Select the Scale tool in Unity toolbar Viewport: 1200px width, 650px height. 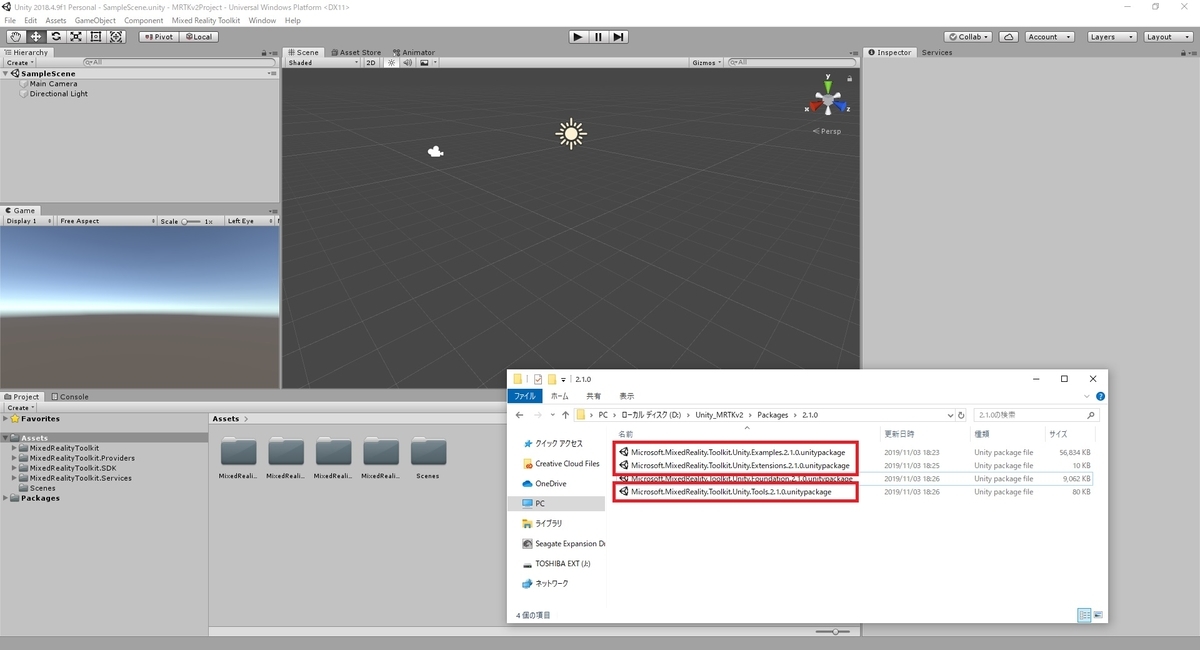pyautogui.click(x=75, y=37)
